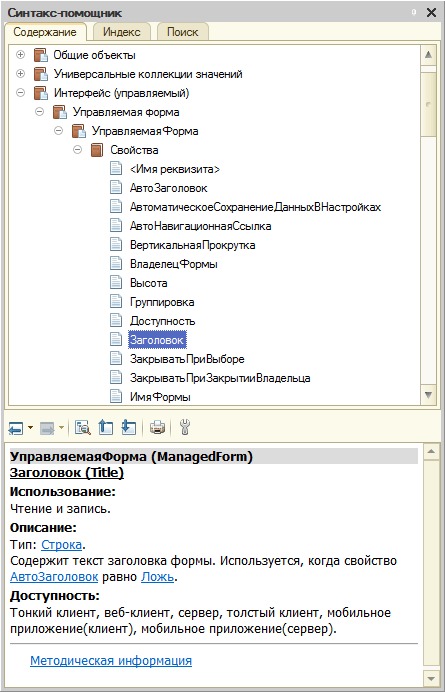Switch to the Индекс tab

[121, 32]
